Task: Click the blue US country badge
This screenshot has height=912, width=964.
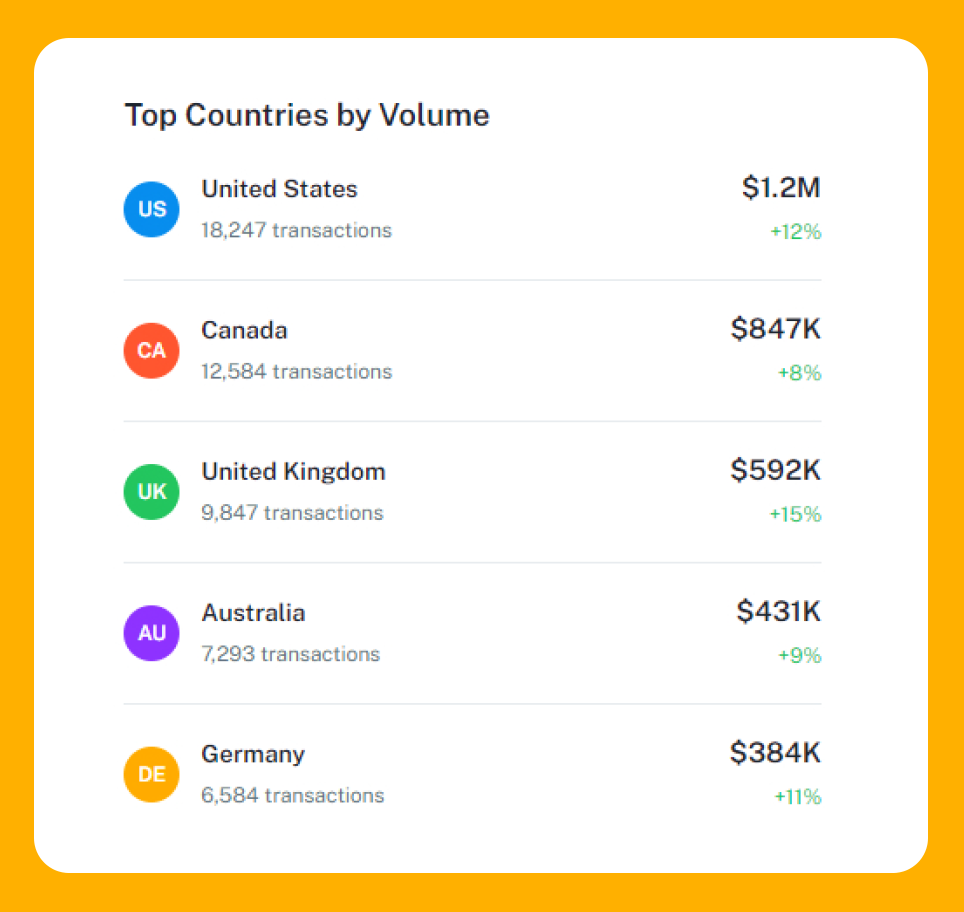Action: (x=151, y=209)
